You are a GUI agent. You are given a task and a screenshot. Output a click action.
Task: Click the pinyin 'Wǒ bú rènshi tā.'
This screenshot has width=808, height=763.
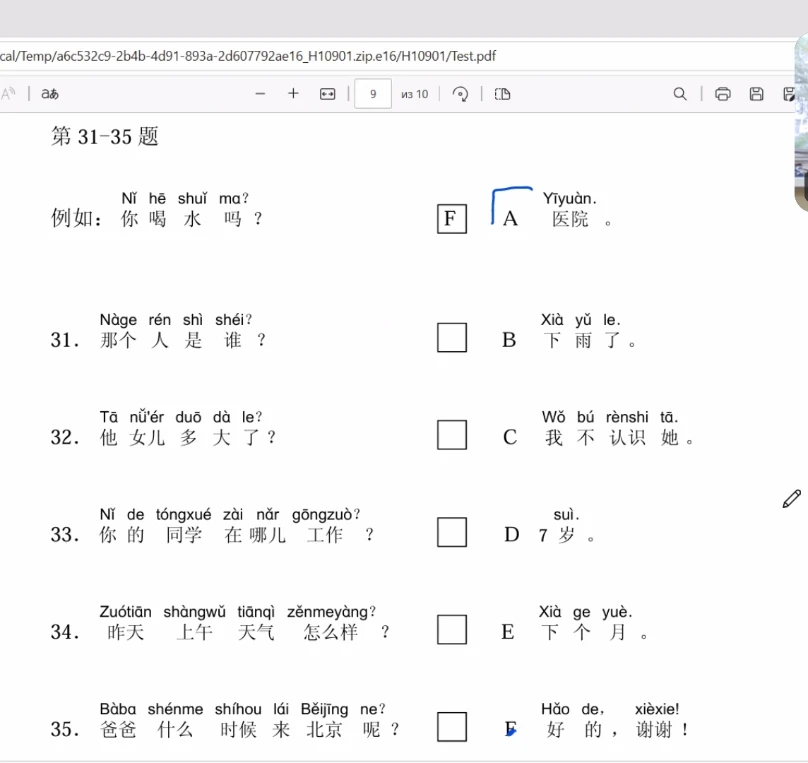point(610,417)
